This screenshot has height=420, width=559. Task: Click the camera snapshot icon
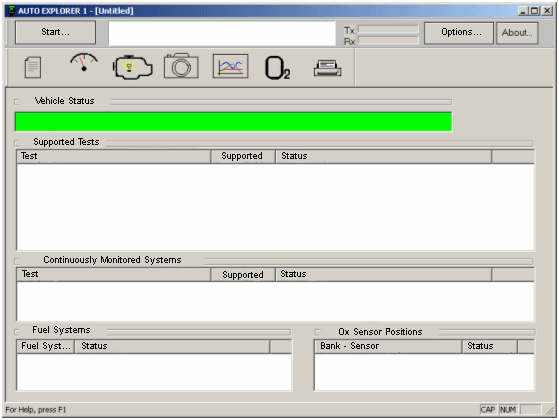point(181,66)
